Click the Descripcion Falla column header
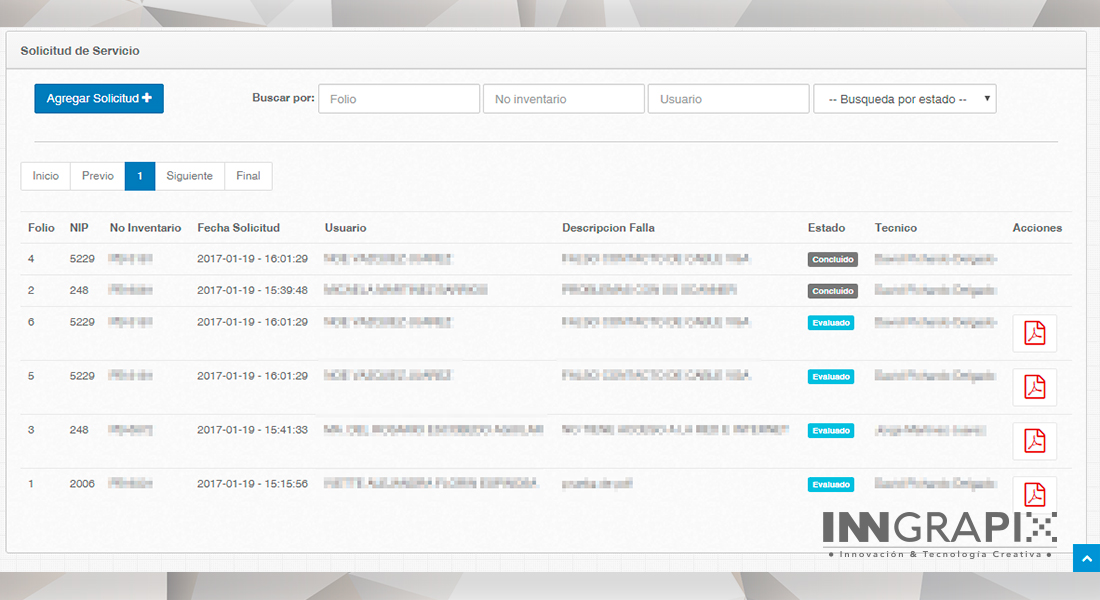1100x600 pixels. [608, 228]
